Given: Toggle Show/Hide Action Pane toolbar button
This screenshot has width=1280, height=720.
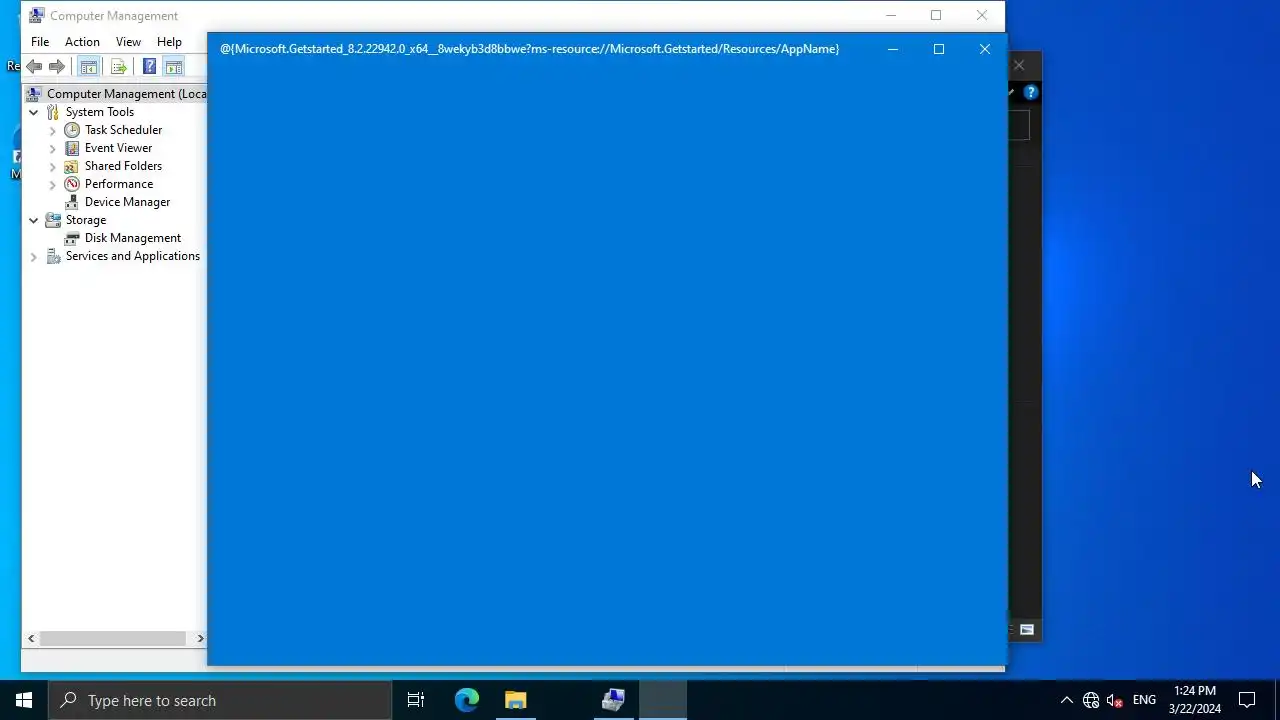Looking at the screenshot, I should point(174,67).
